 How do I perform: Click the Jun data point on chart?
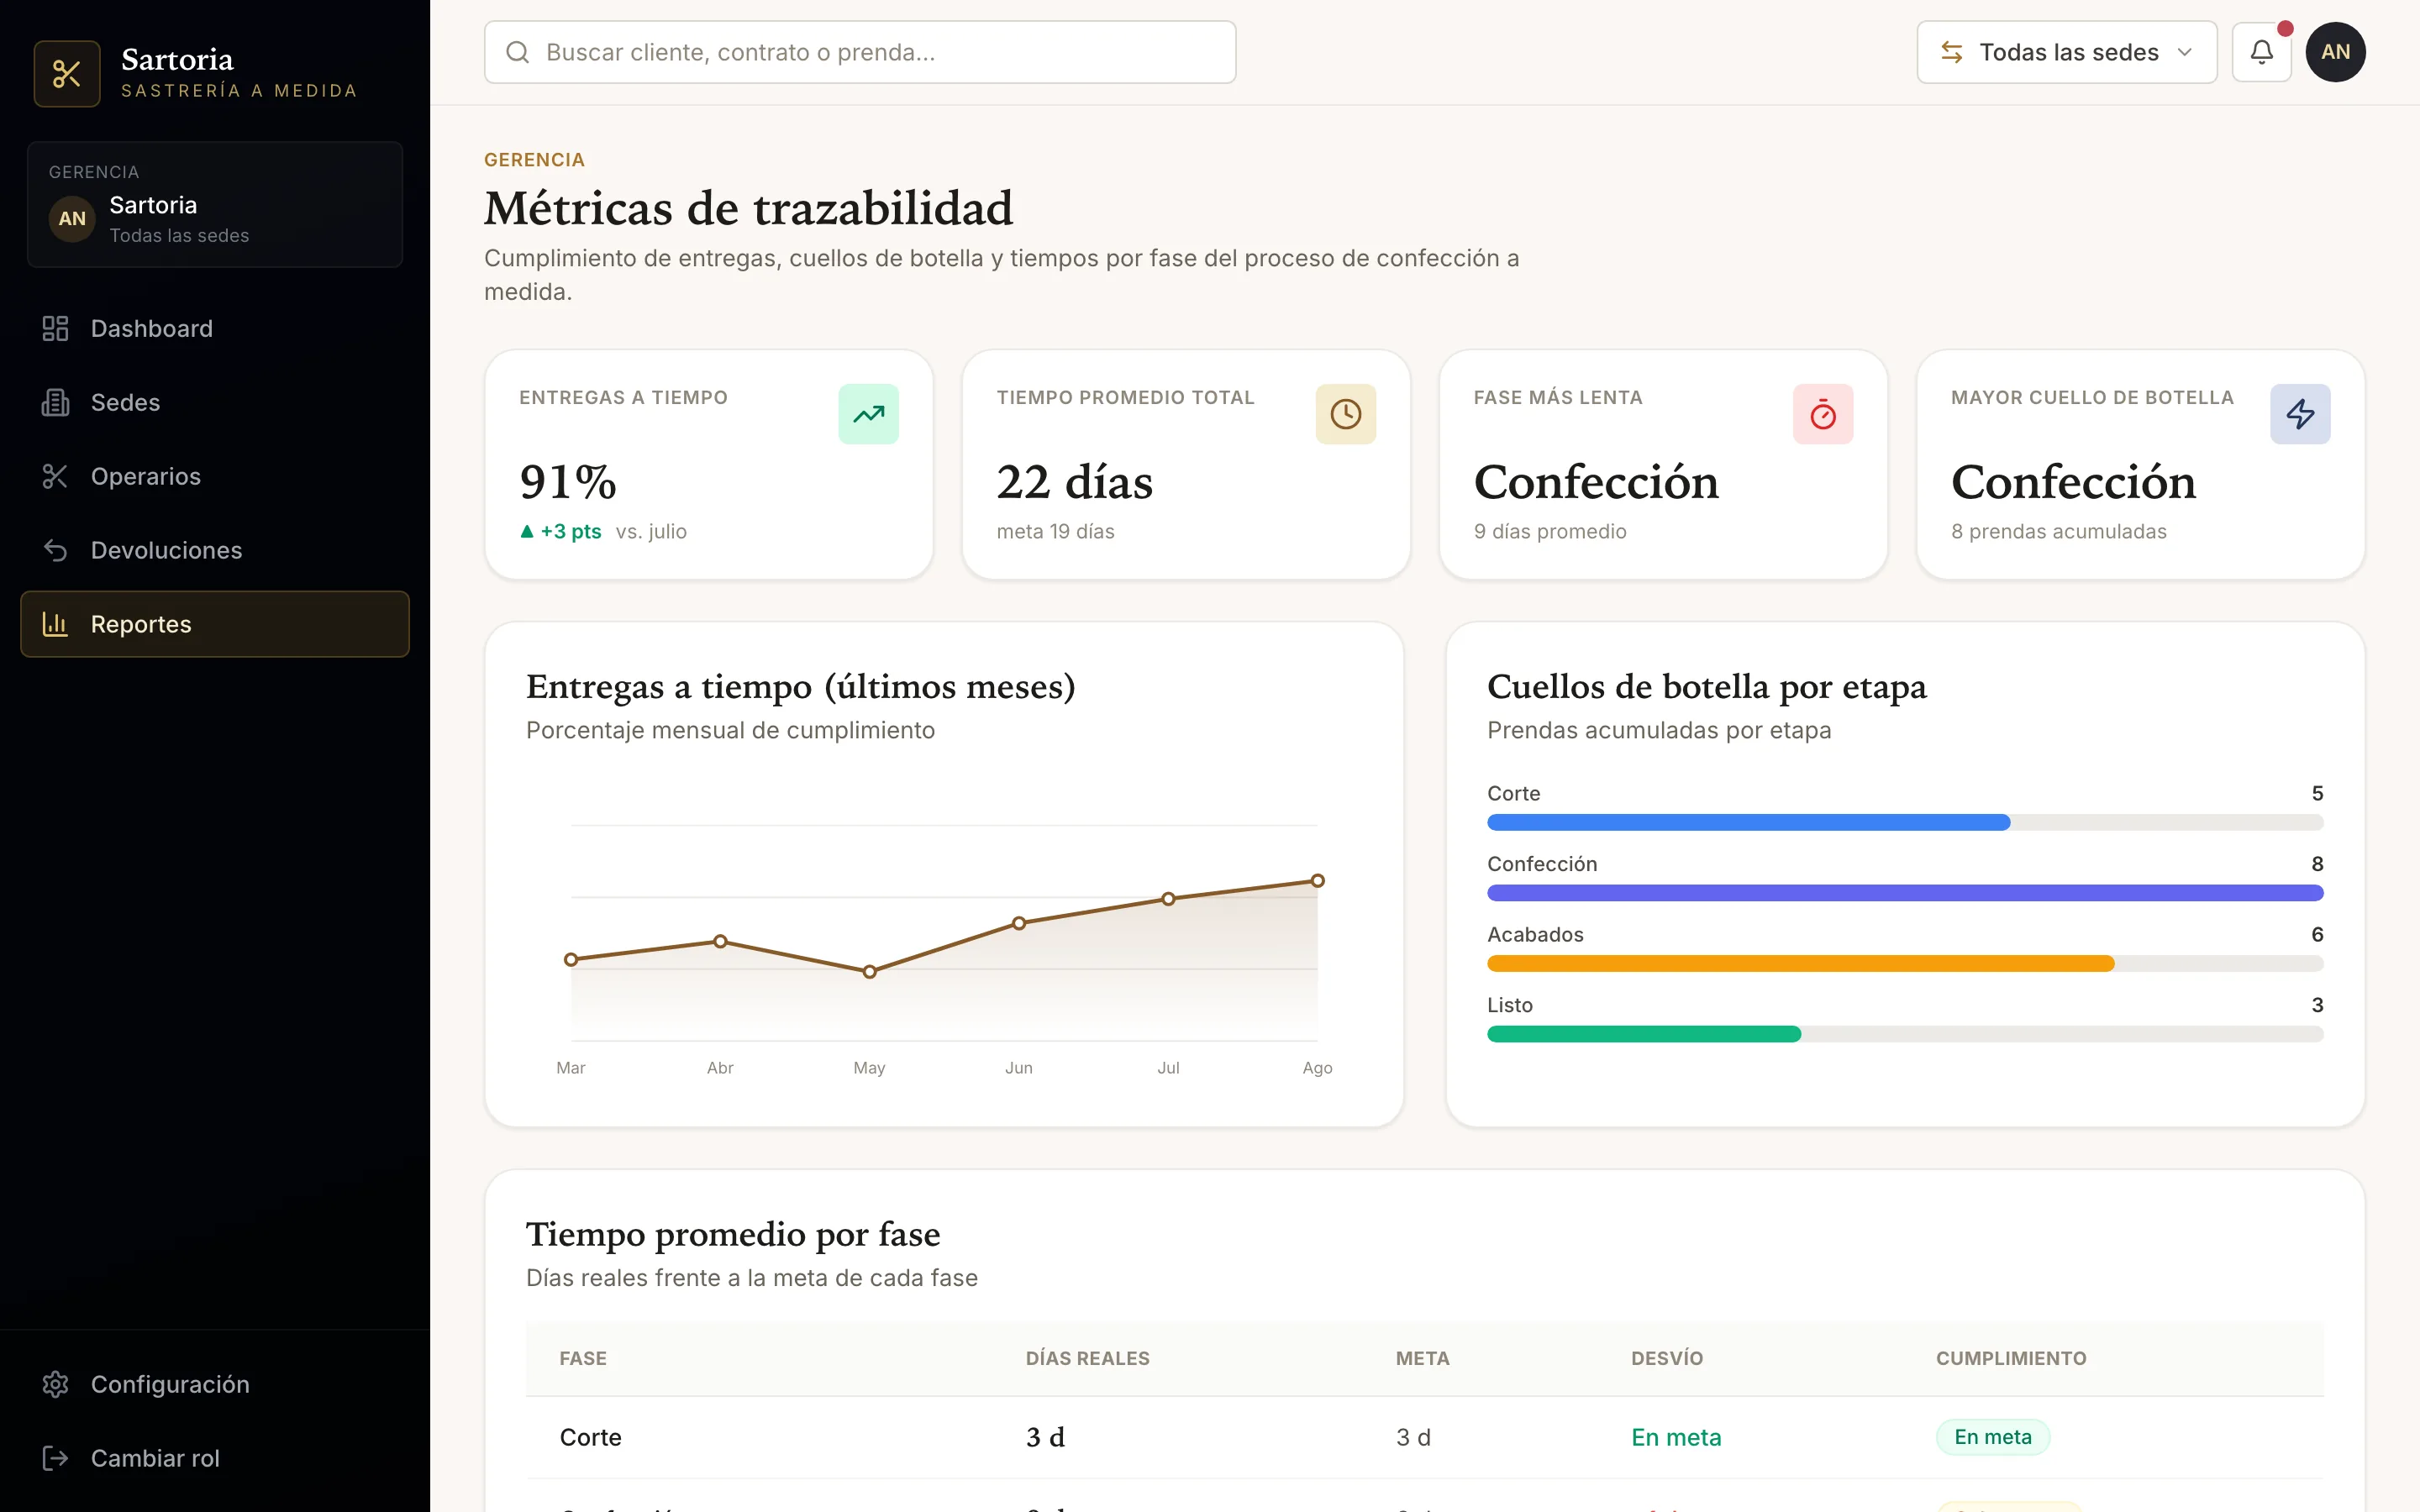[x=1019, y=924]
